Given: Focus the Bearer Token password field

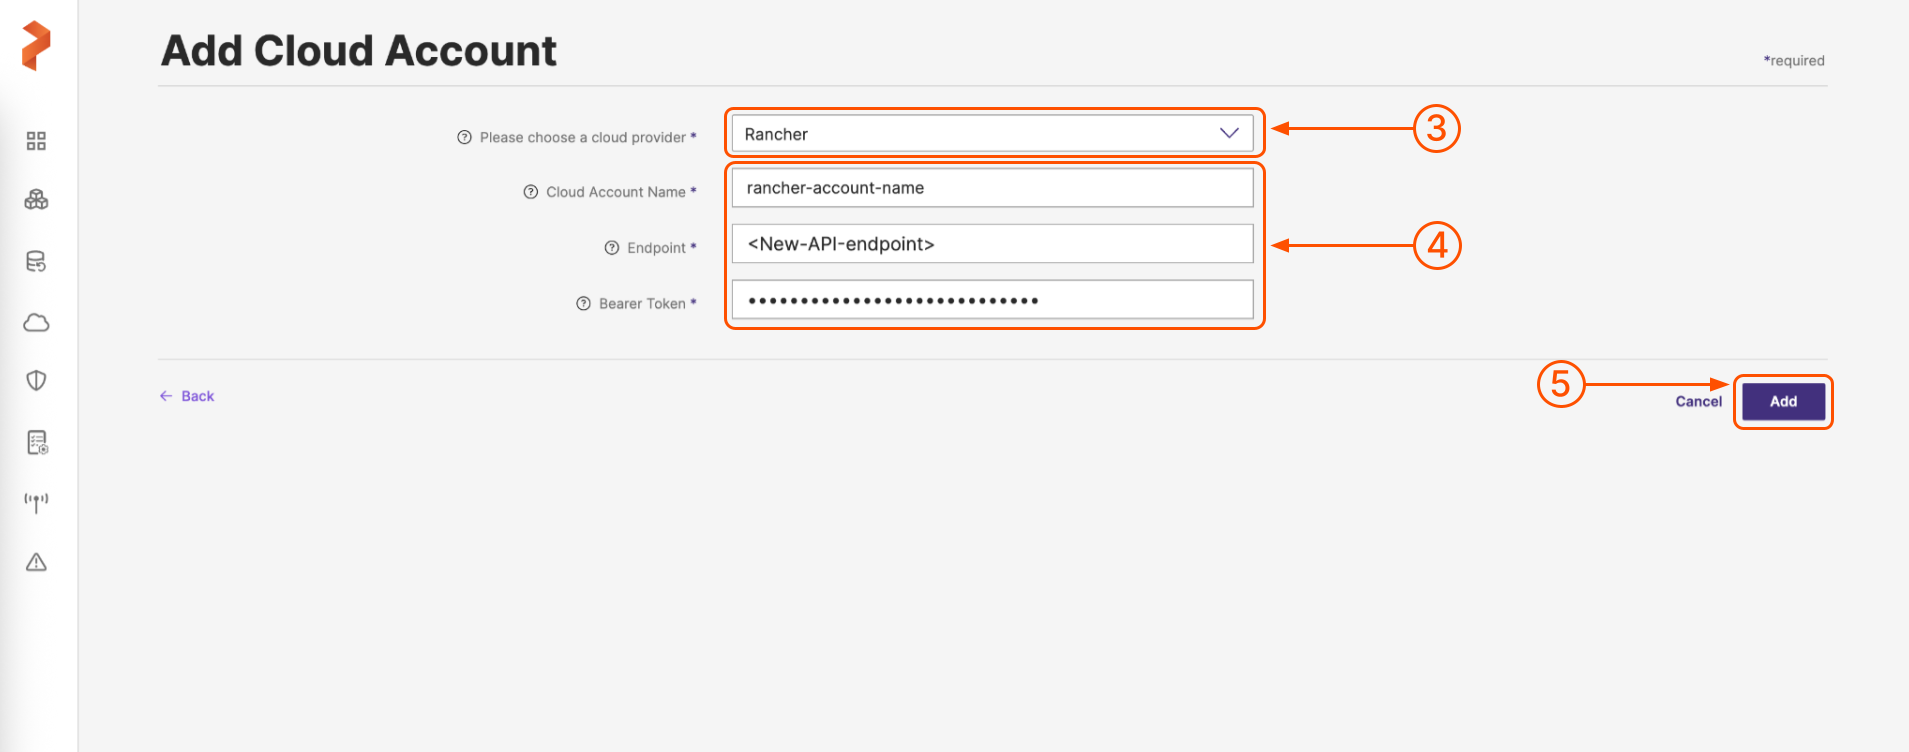Looking at the screenshot, I should (992, 300).
